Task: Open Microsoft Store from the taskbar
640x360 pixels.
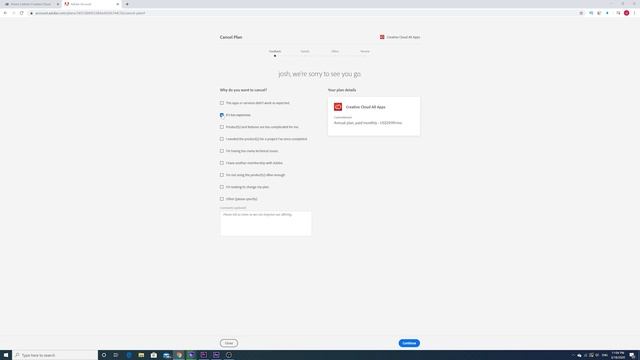Action: click(154, 355)
